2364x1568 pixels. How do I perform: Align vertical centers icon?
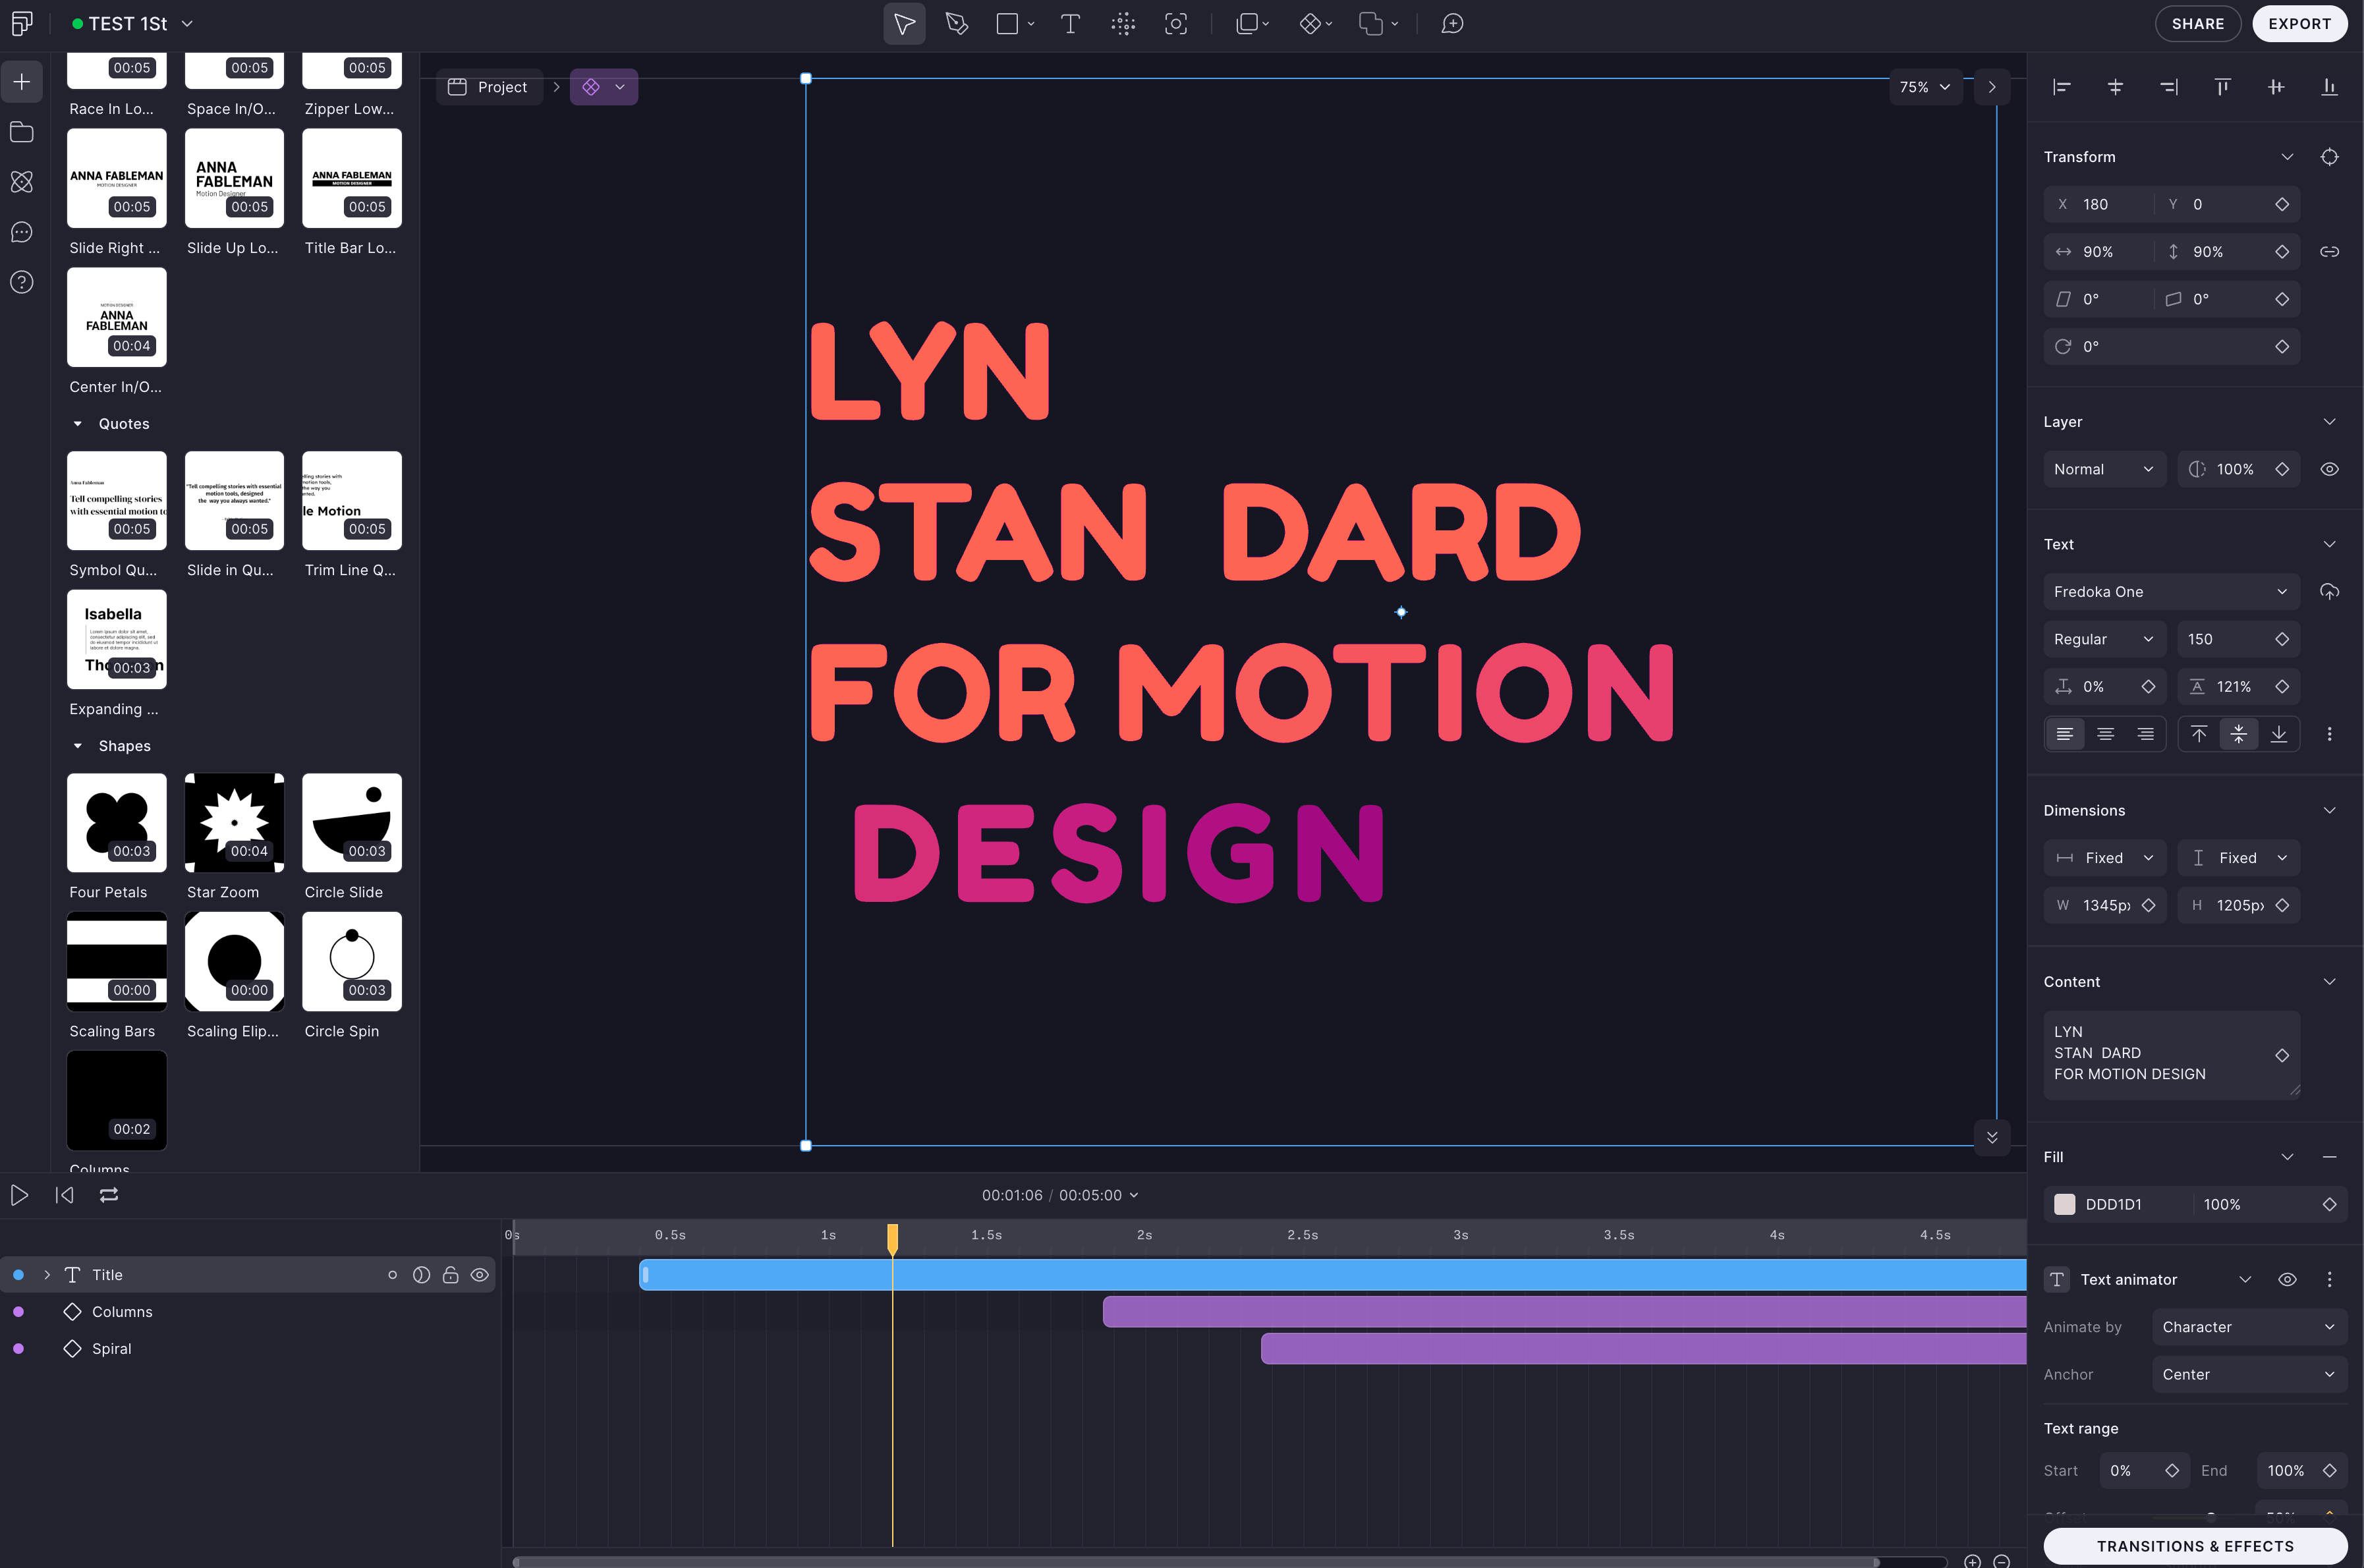(x=2276, y=87)
